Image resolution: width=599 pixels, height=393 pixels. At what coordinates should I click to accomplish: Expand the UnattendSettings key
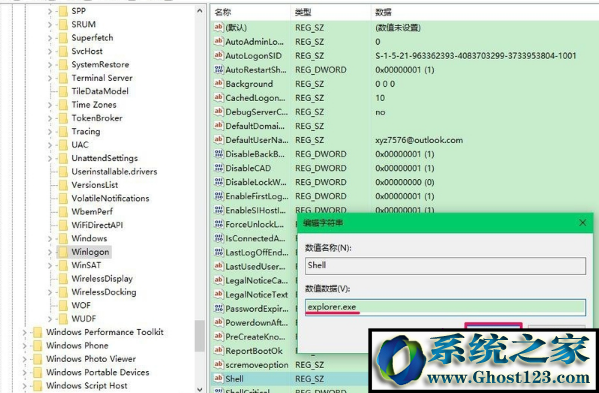50,158
